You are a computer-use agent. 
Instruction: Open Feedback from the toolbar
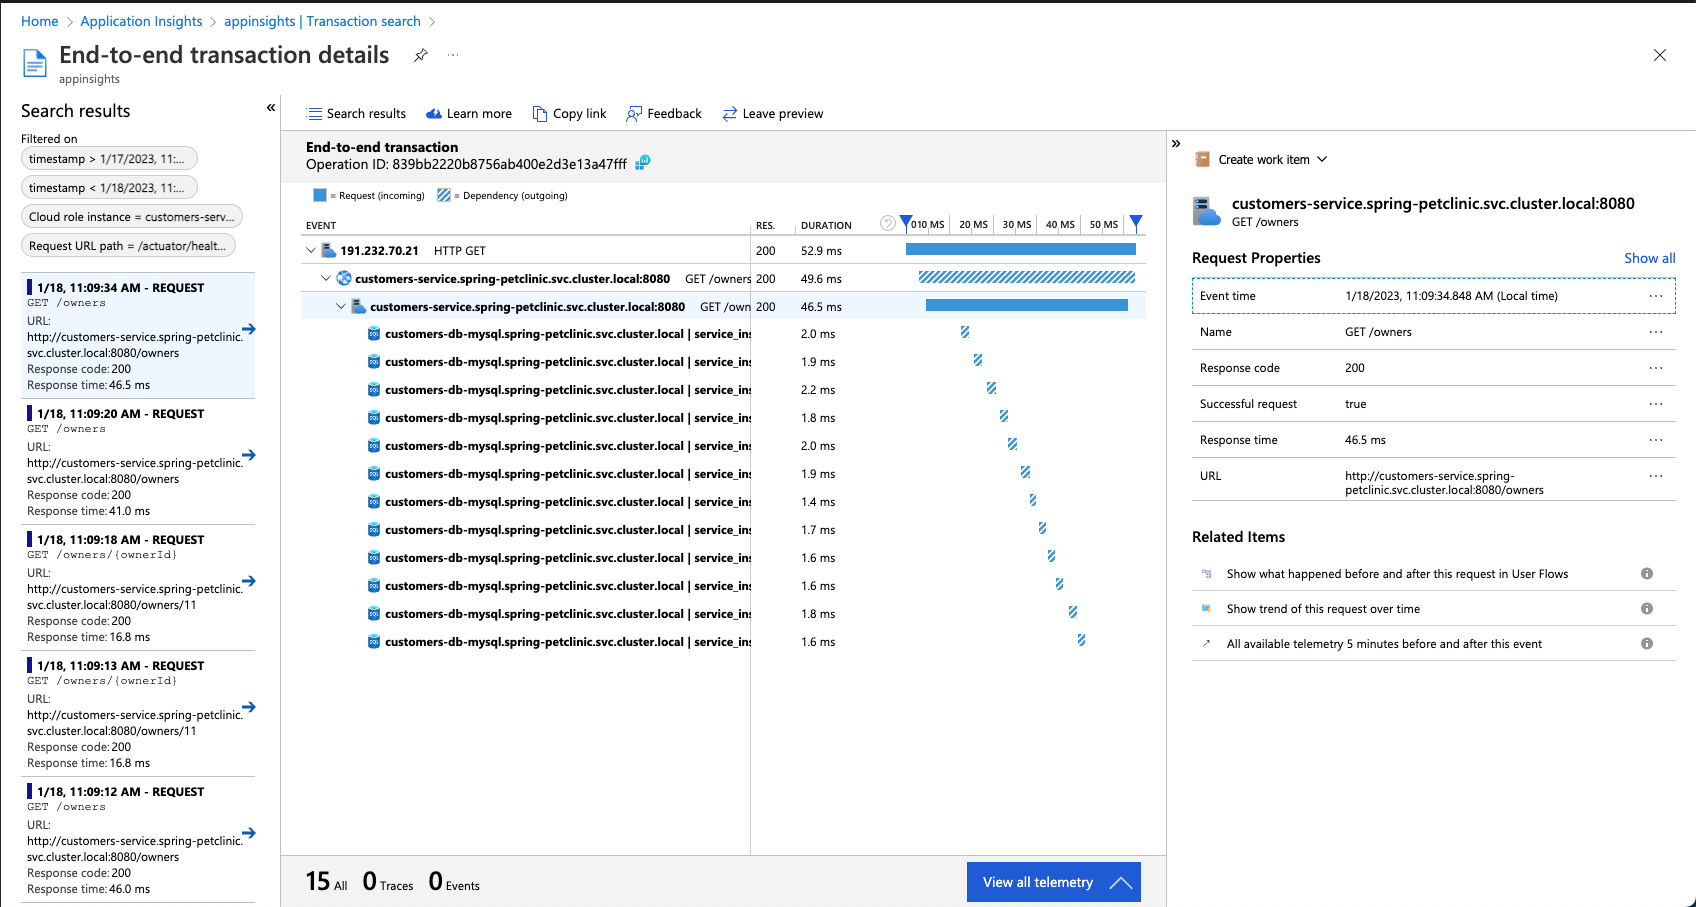664,114
